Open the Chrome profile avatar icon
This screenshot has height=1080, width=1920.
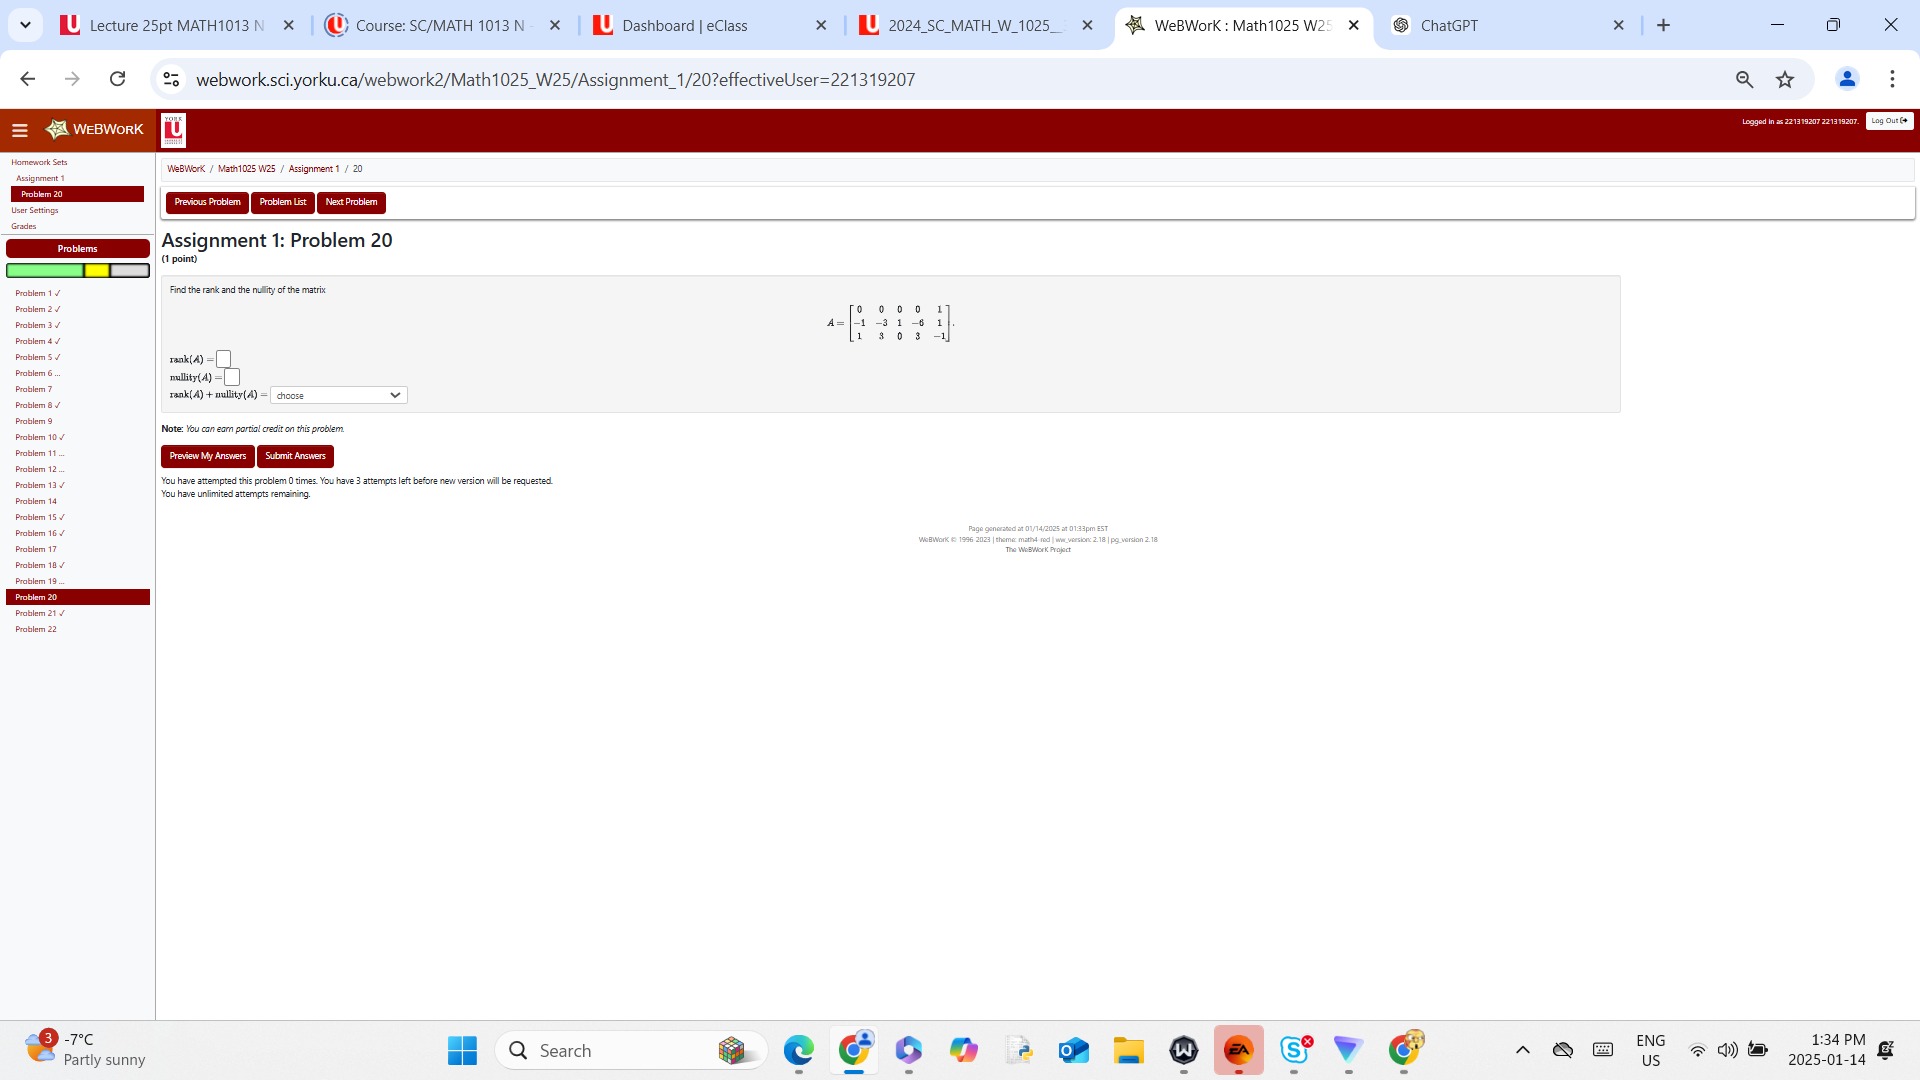click(1847, 79)
